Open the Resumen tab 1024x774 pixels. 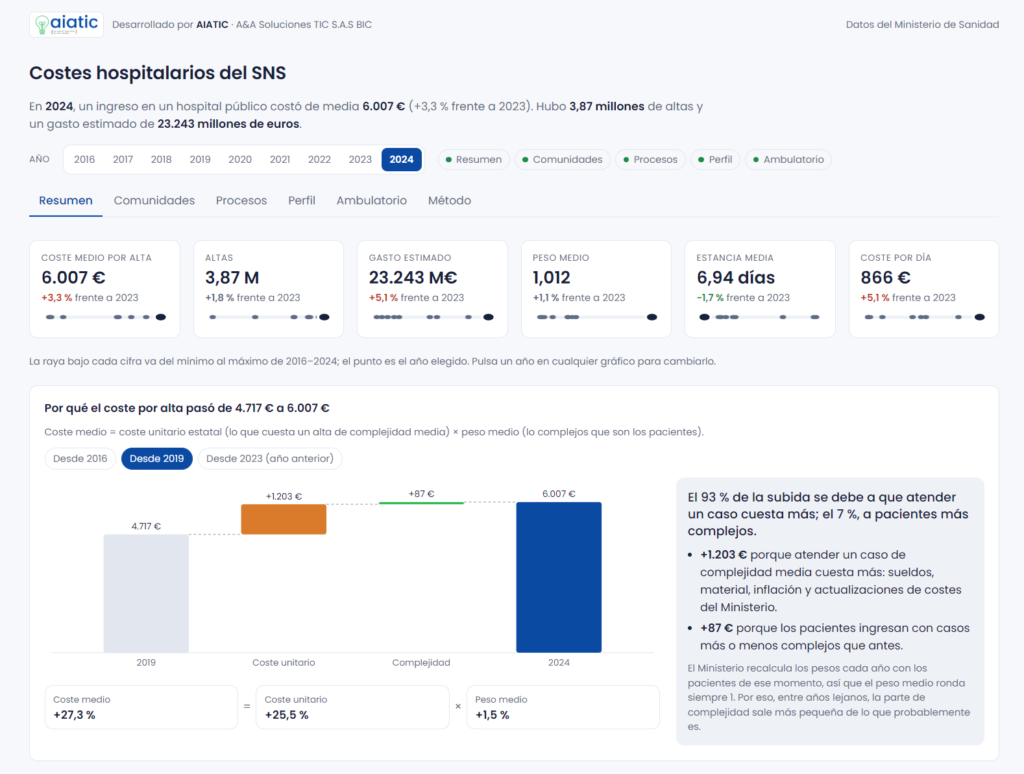coord(65,201)
